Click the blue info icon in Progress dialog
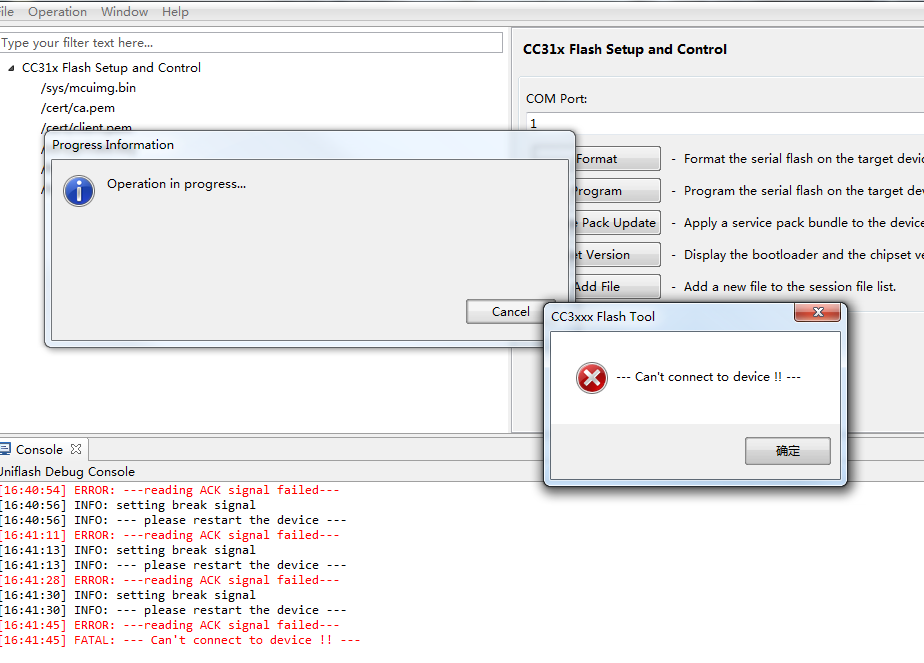Screen dimensions: 924x663 pyautogui.click(x=79, y=191)
